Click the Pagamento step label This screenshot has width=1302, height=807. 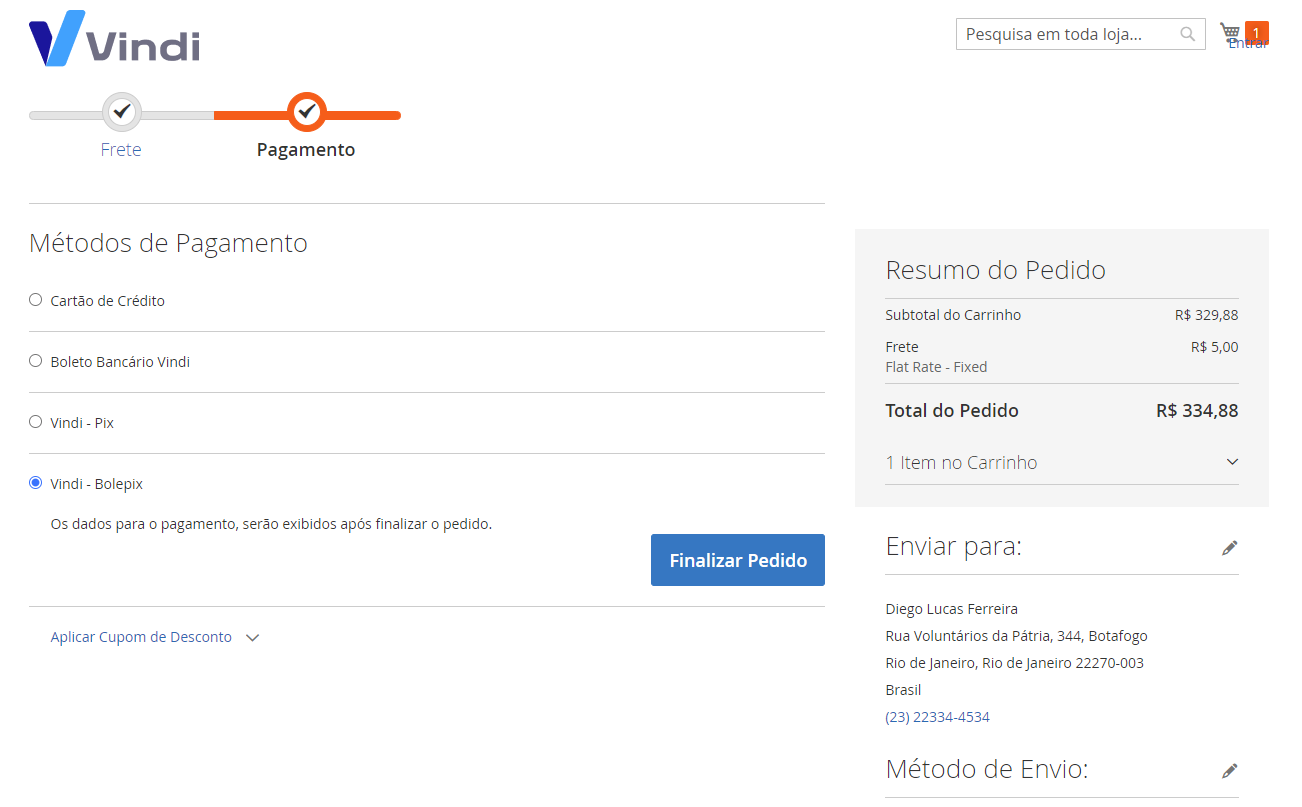click(x=305, y=150)
